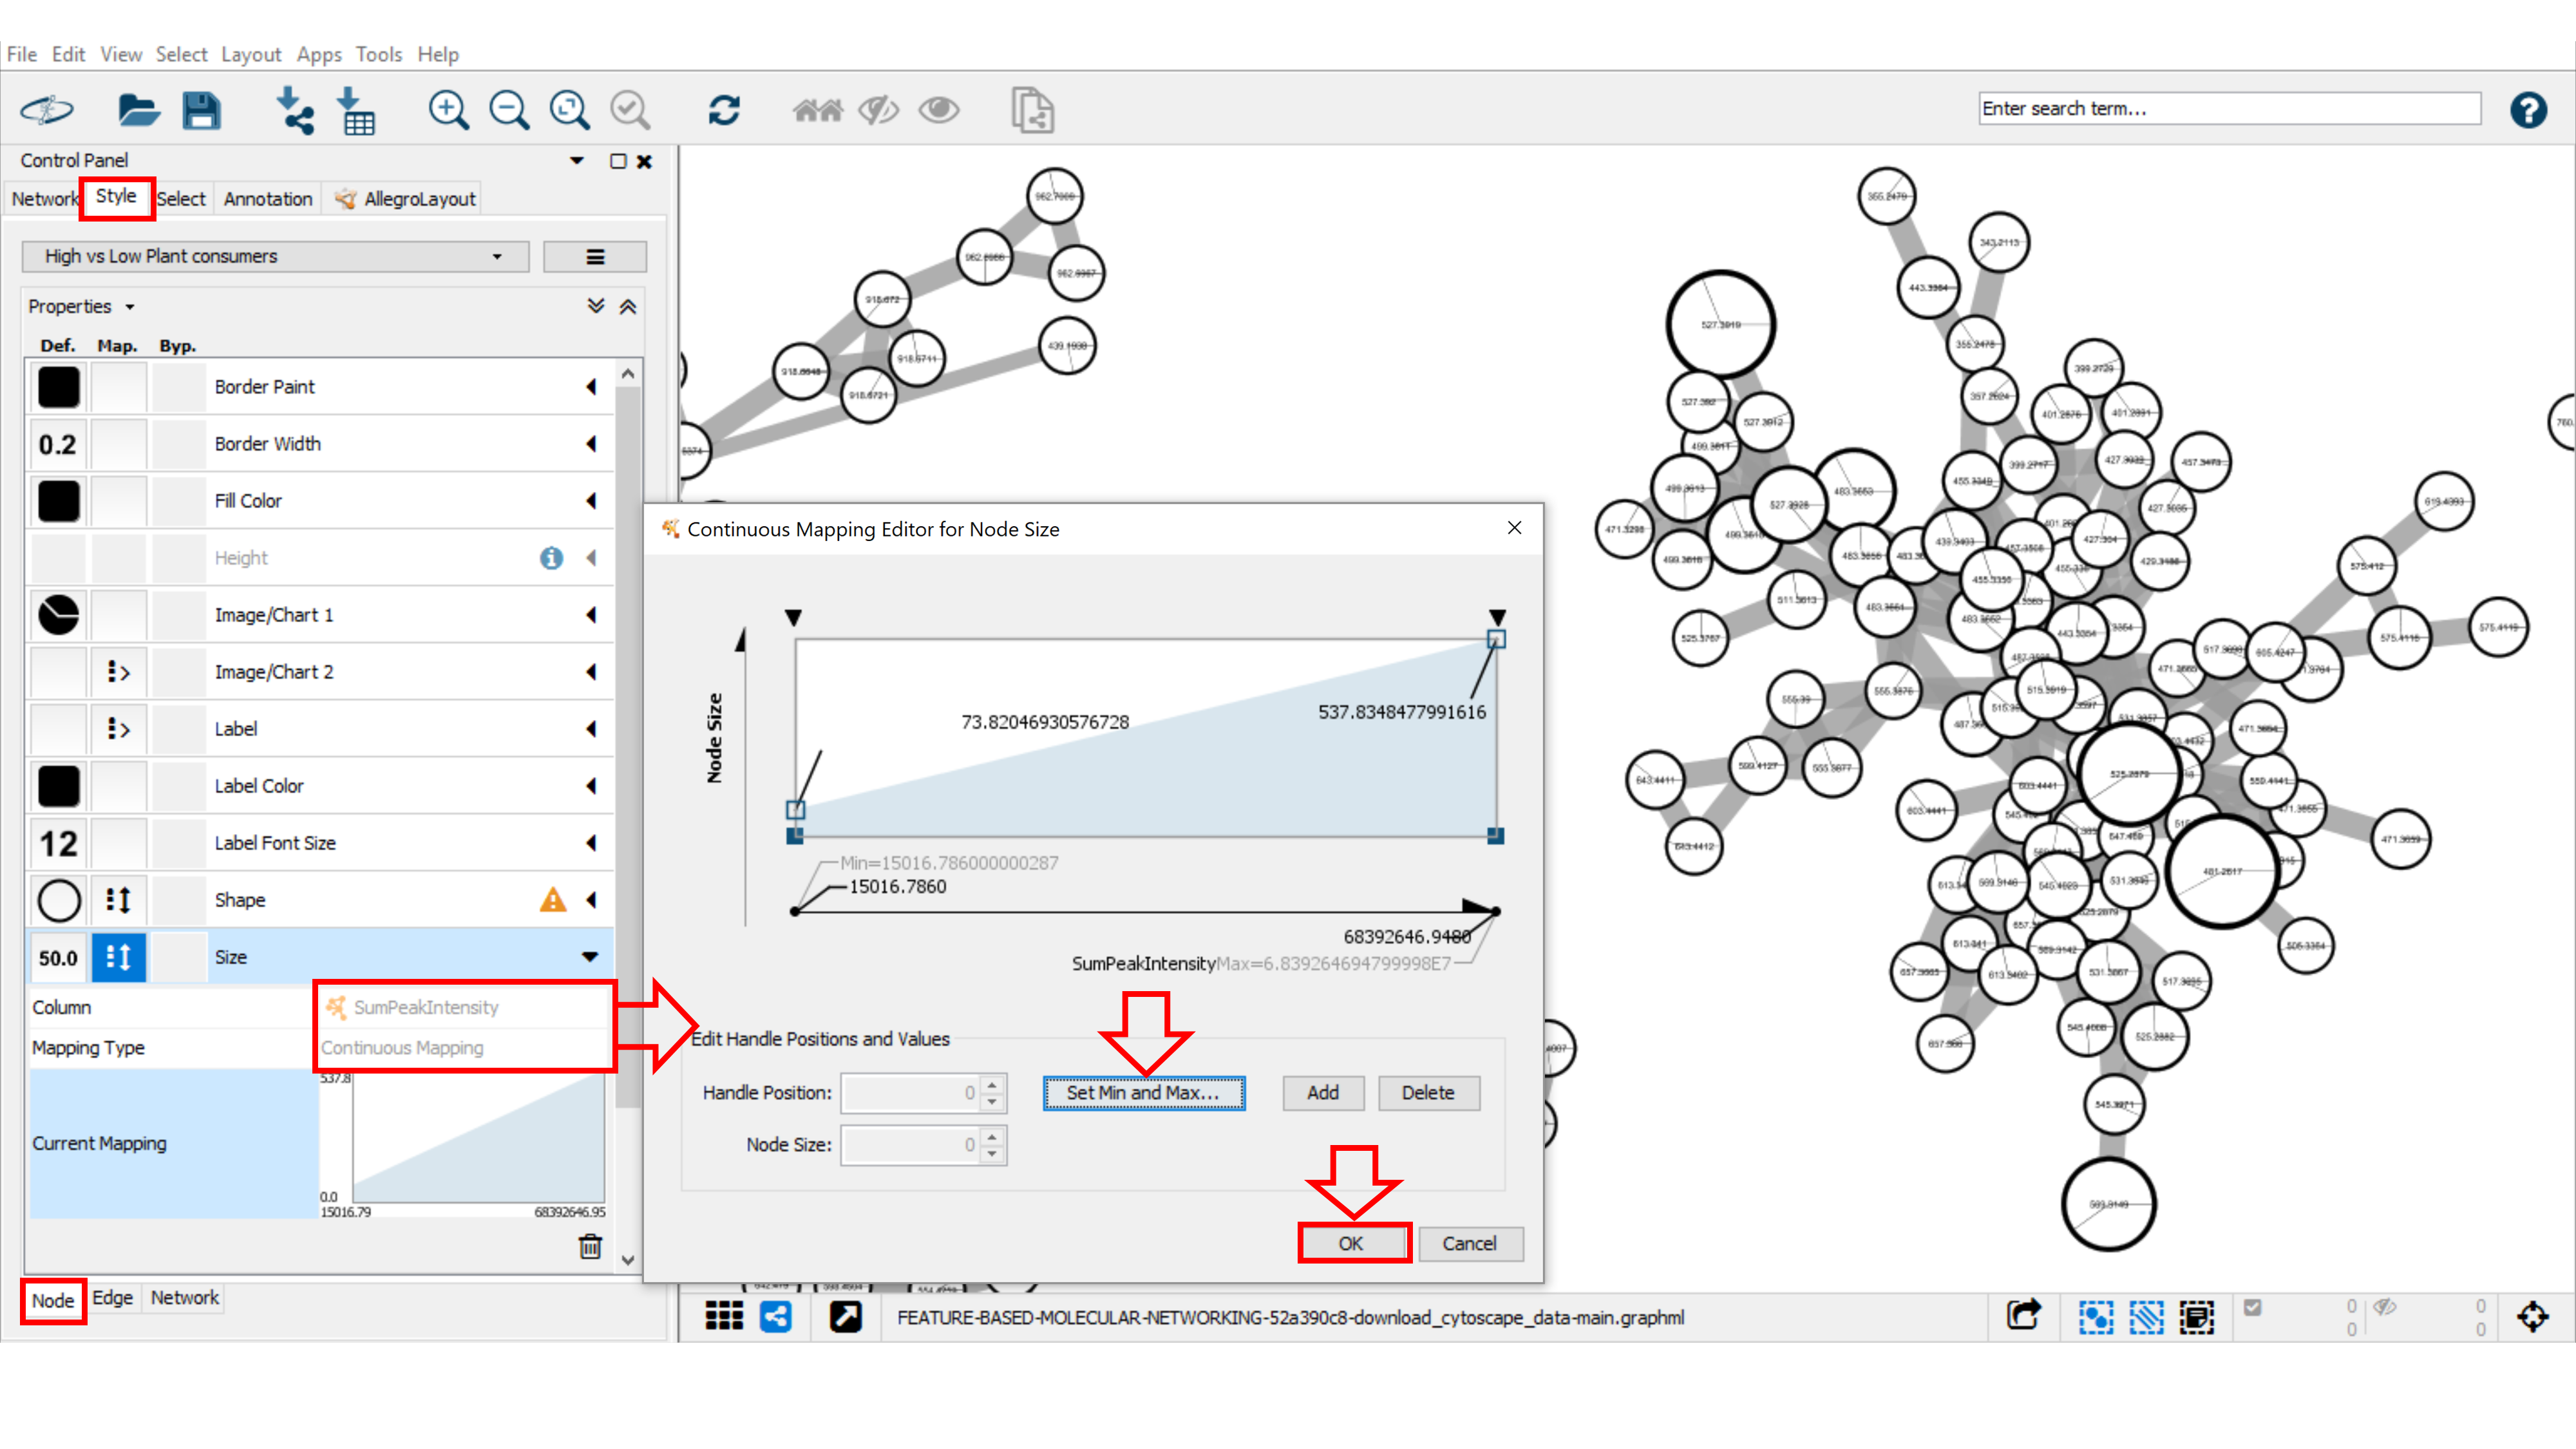Toggle edge selection mode icon
Image resolution: width=2576 pixels, height=1449 pixels.
2146,1316
